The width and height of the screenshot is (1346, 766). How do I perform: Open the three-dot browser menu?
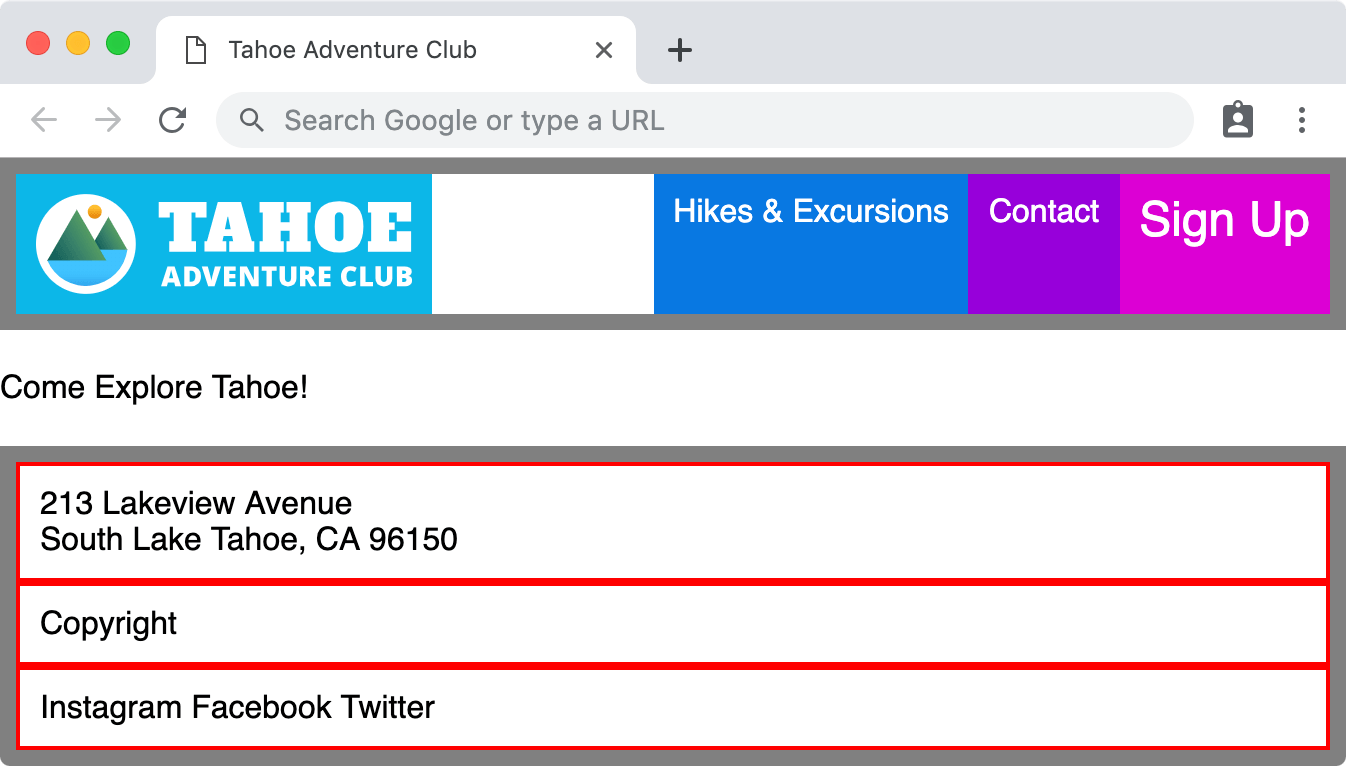pos(1301,121)
